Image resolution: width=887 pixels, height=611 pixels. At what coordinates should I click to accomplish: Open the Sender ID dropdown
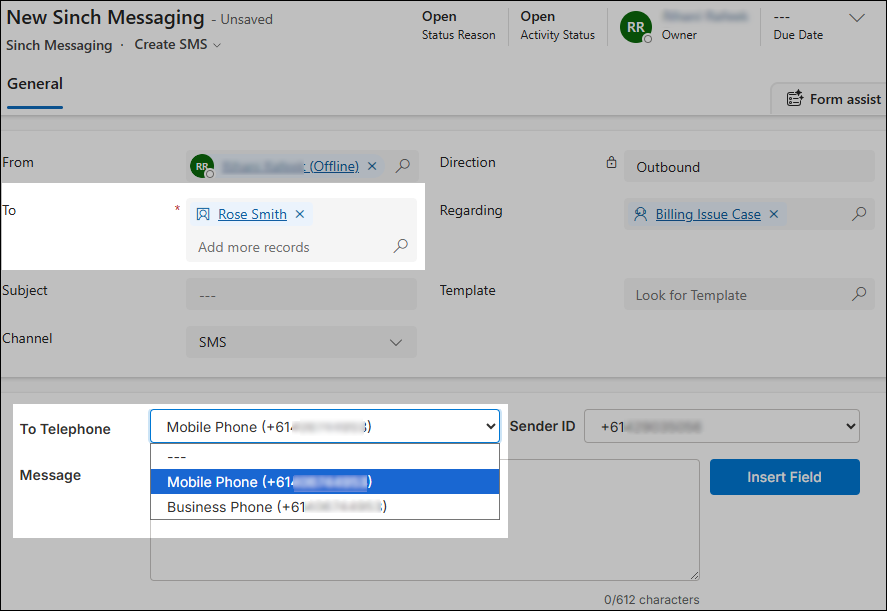pyautogui.click(x=722, y=426)
